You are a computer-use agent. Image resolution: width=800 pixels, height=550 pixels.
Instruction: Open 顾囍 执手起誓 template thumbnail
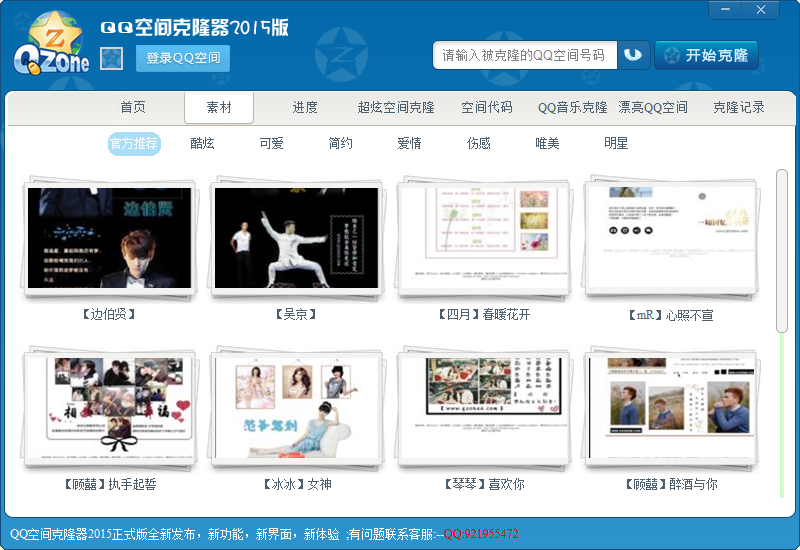tap(109, 408)
